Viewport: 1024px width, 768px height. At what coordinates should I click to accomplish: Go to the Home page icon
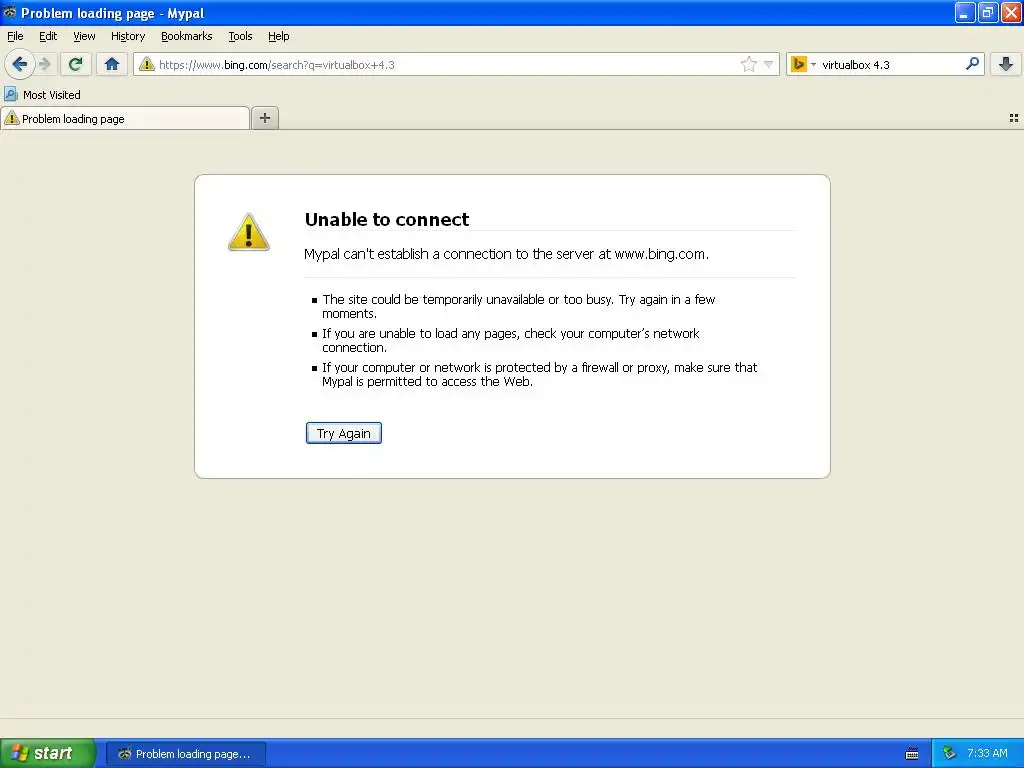112,64
